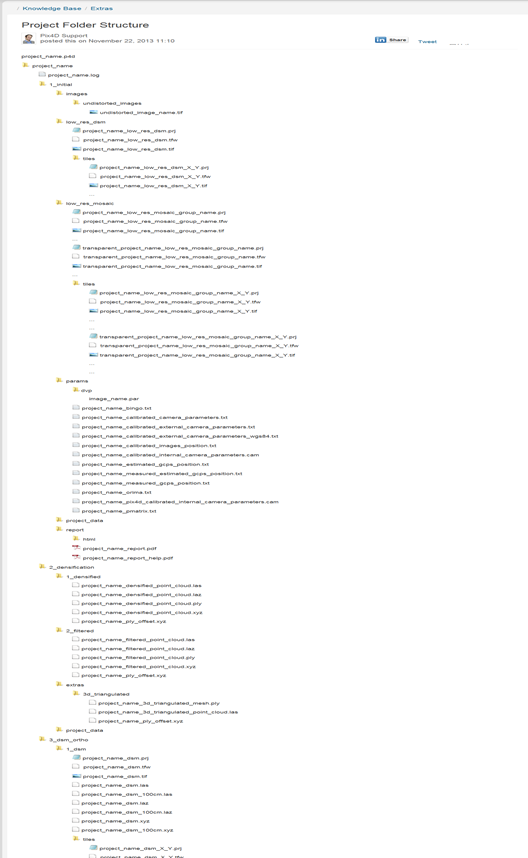This screenshot has width=528, height=858.
Task: Select the params folder entry
Action: coord(72,380)
